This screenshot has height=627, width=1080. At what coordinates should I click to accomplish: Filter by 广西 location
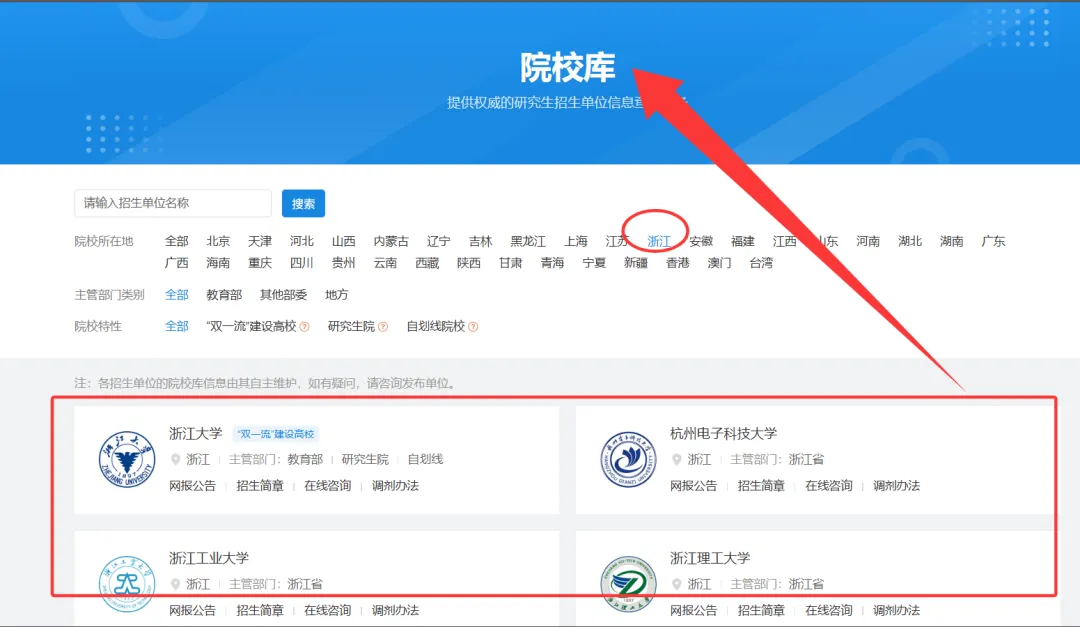tap(176, 263)
